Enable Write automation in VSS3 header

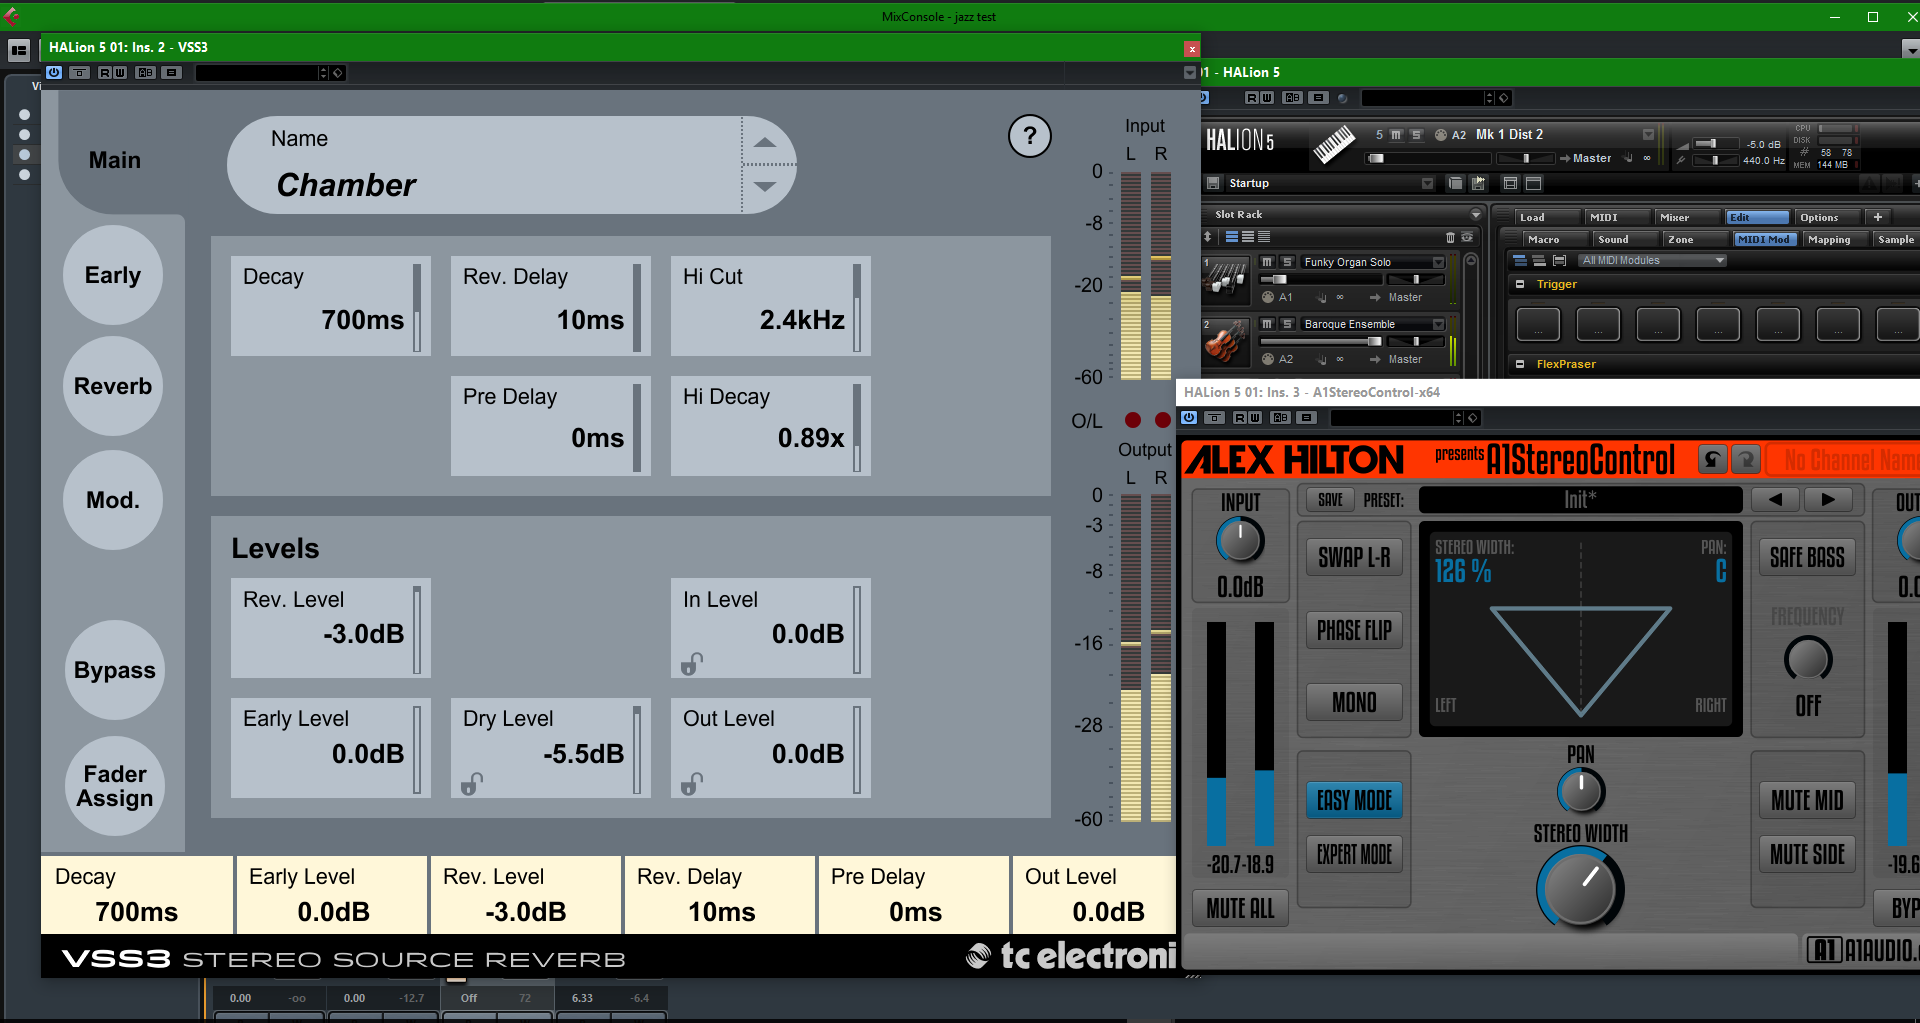tap(120, 72)
